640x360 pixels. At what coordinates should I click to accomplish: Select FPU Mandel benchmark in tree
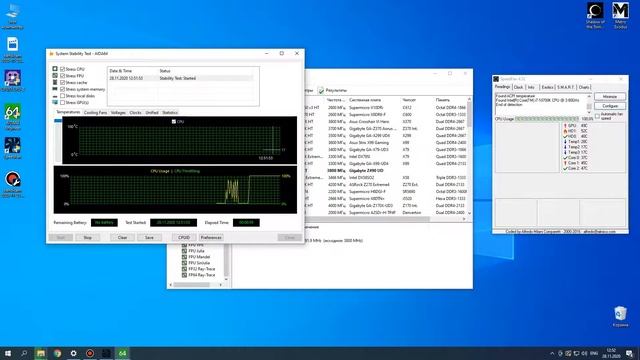pos(199,257)
